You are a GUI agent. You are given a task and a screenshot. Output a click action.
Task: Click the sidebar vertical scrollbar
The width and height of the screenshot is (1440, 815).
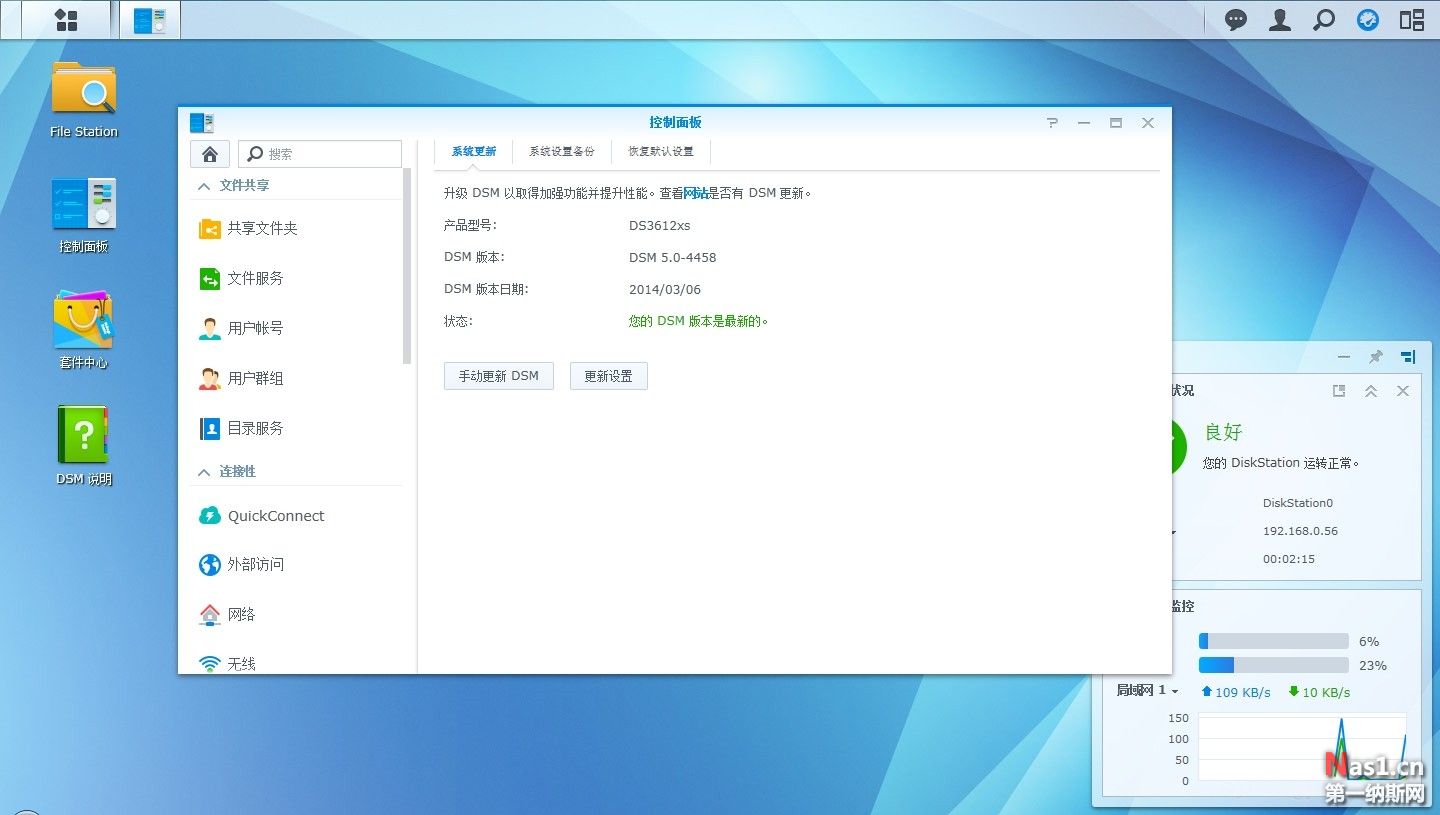407,266
